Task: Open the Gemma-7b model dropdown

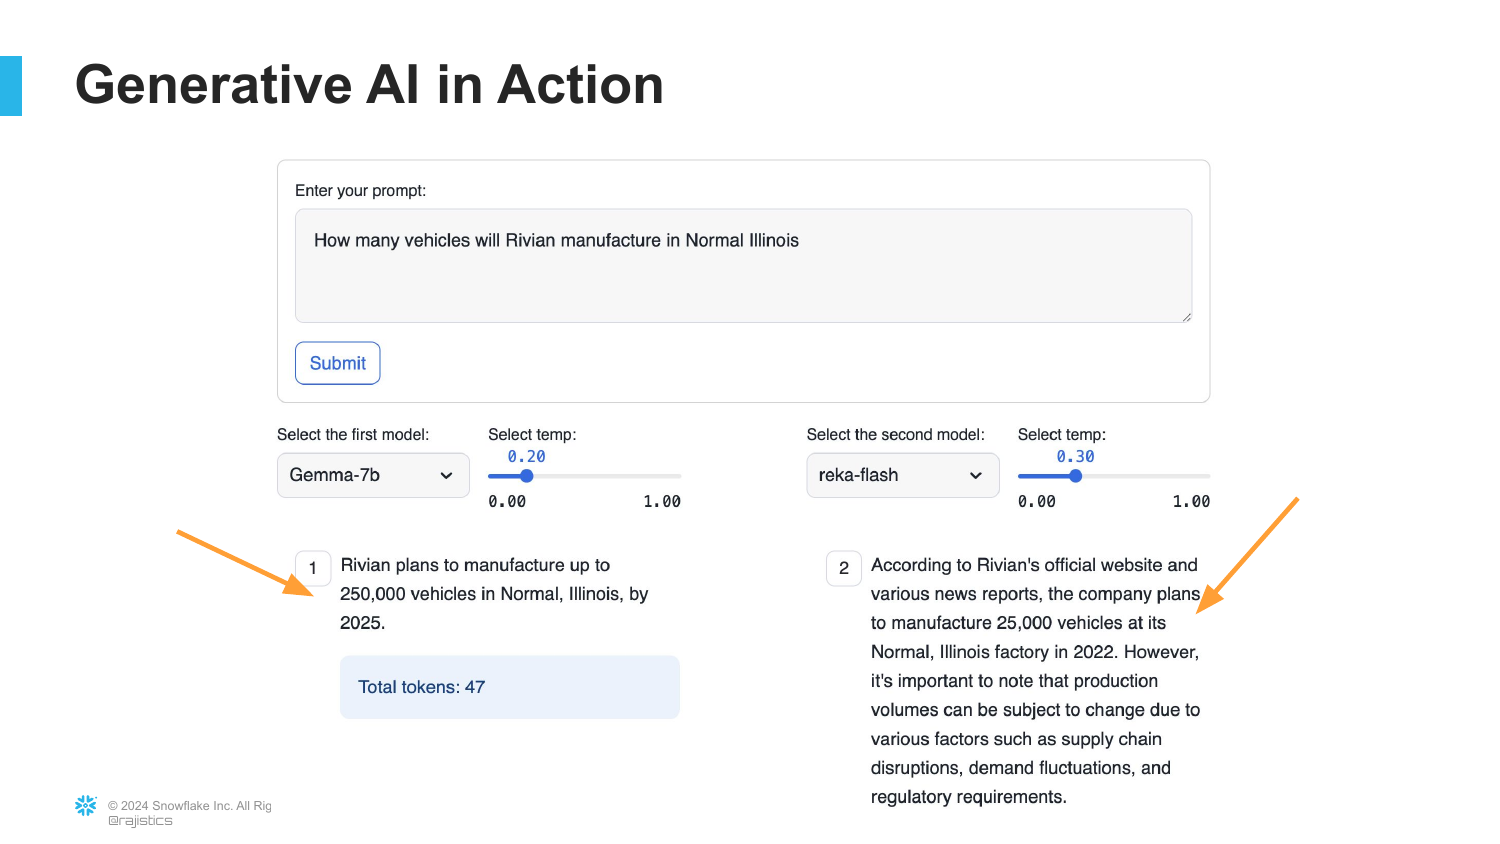Action: coord(372,475)
